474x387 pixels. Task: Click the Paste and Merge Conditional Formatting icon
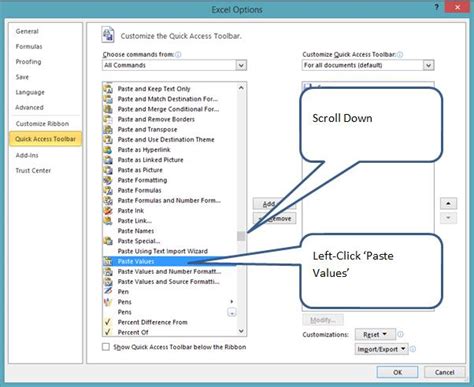click(x=108, y=109)
